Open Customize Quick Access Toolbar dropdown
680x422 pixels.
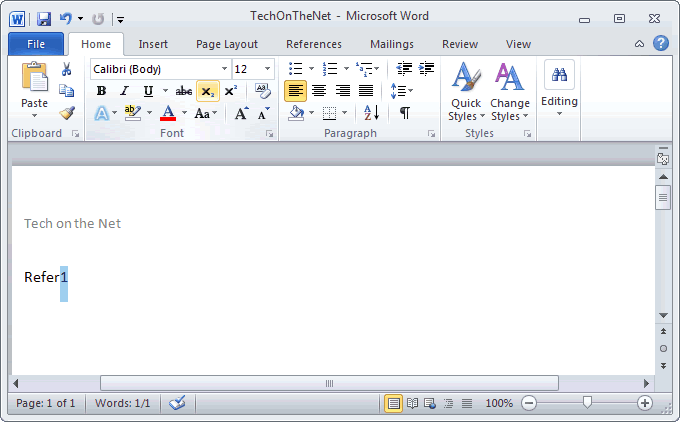pos(121,20)
